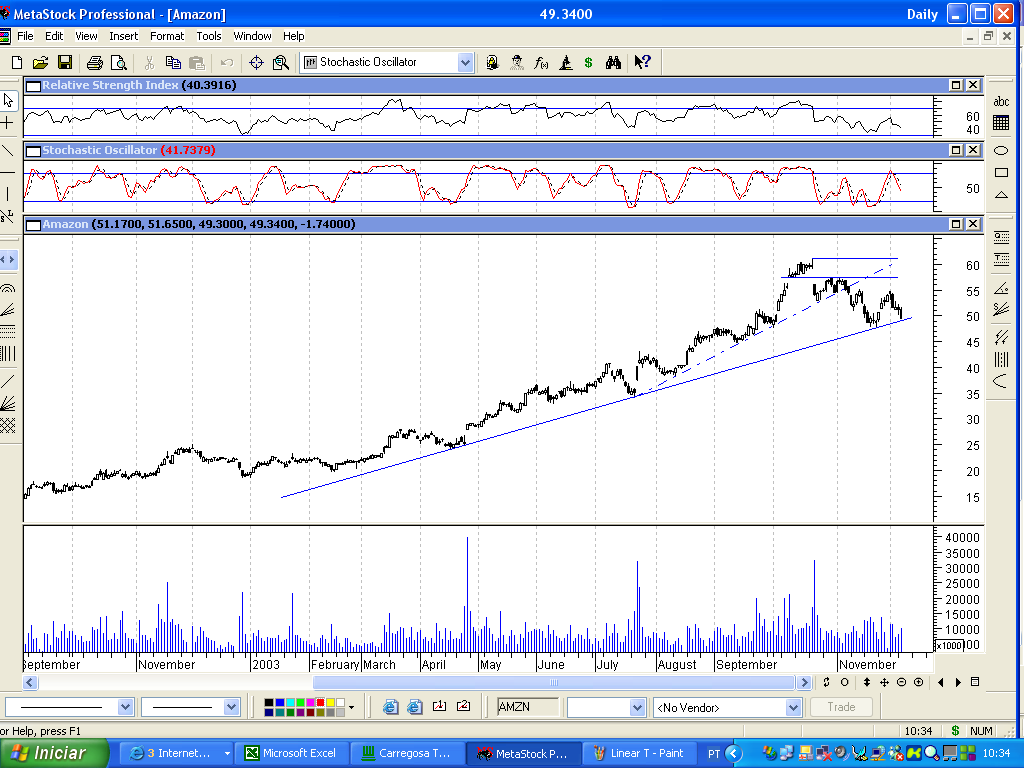
Task: Click the PT language indicator in tray
Action: (x=714, y=754)
